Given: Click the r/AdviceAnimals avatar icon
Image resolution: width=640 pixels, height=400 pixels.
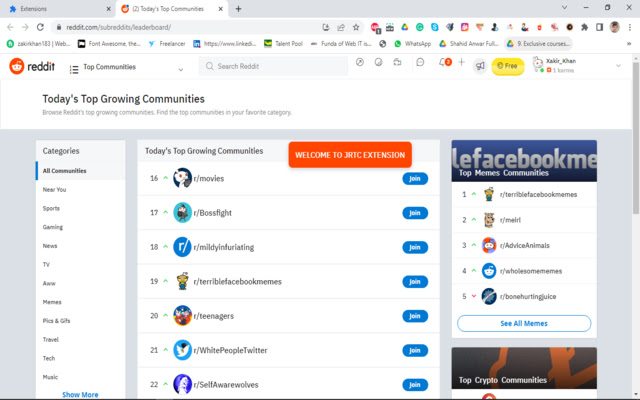Looking at the screenshot, I should pos(489,245).
